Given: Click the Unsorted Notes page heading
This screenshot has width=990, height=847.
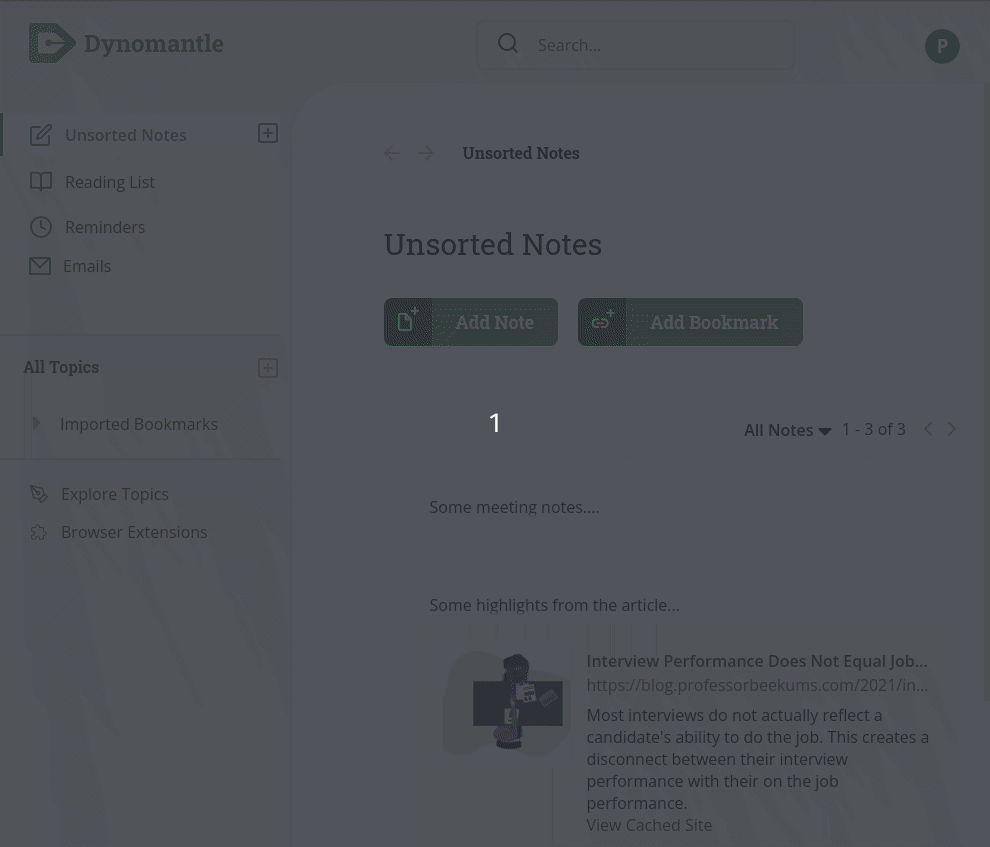Looking at the screenshot, I should click(x=492, y=244).
